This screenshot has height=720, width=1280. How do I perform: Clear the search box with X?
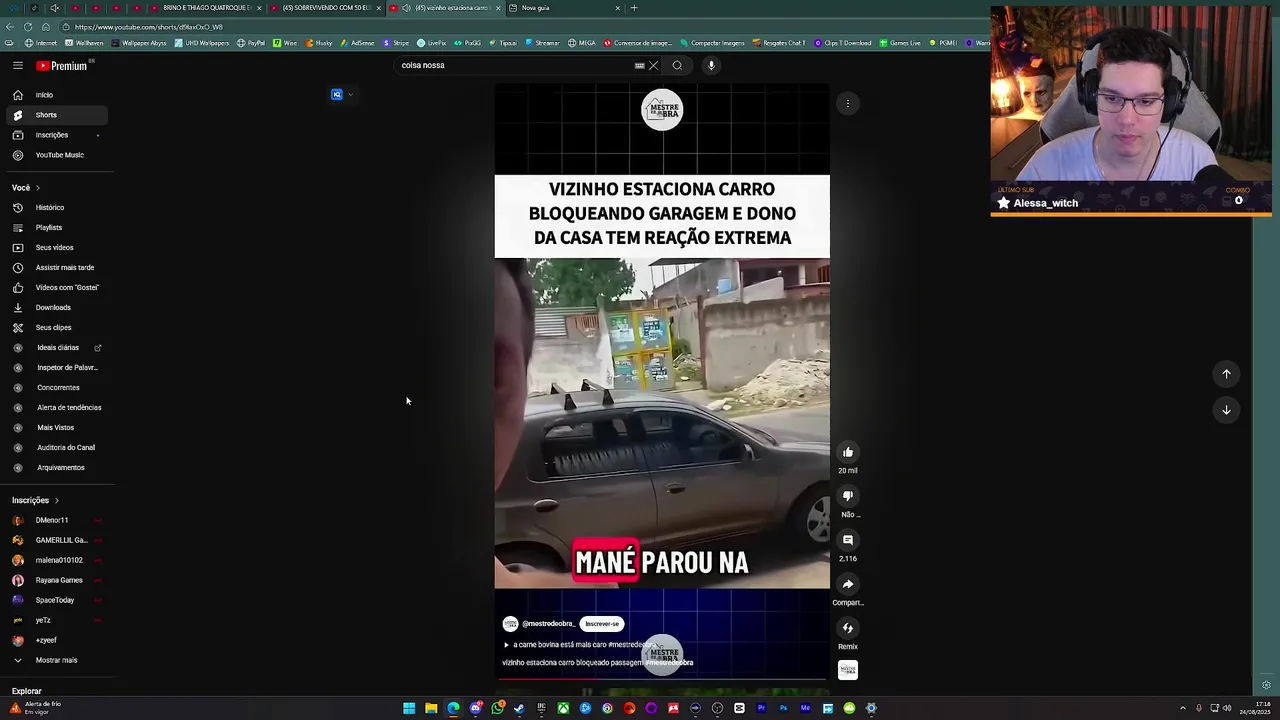(x=654, y=66)
